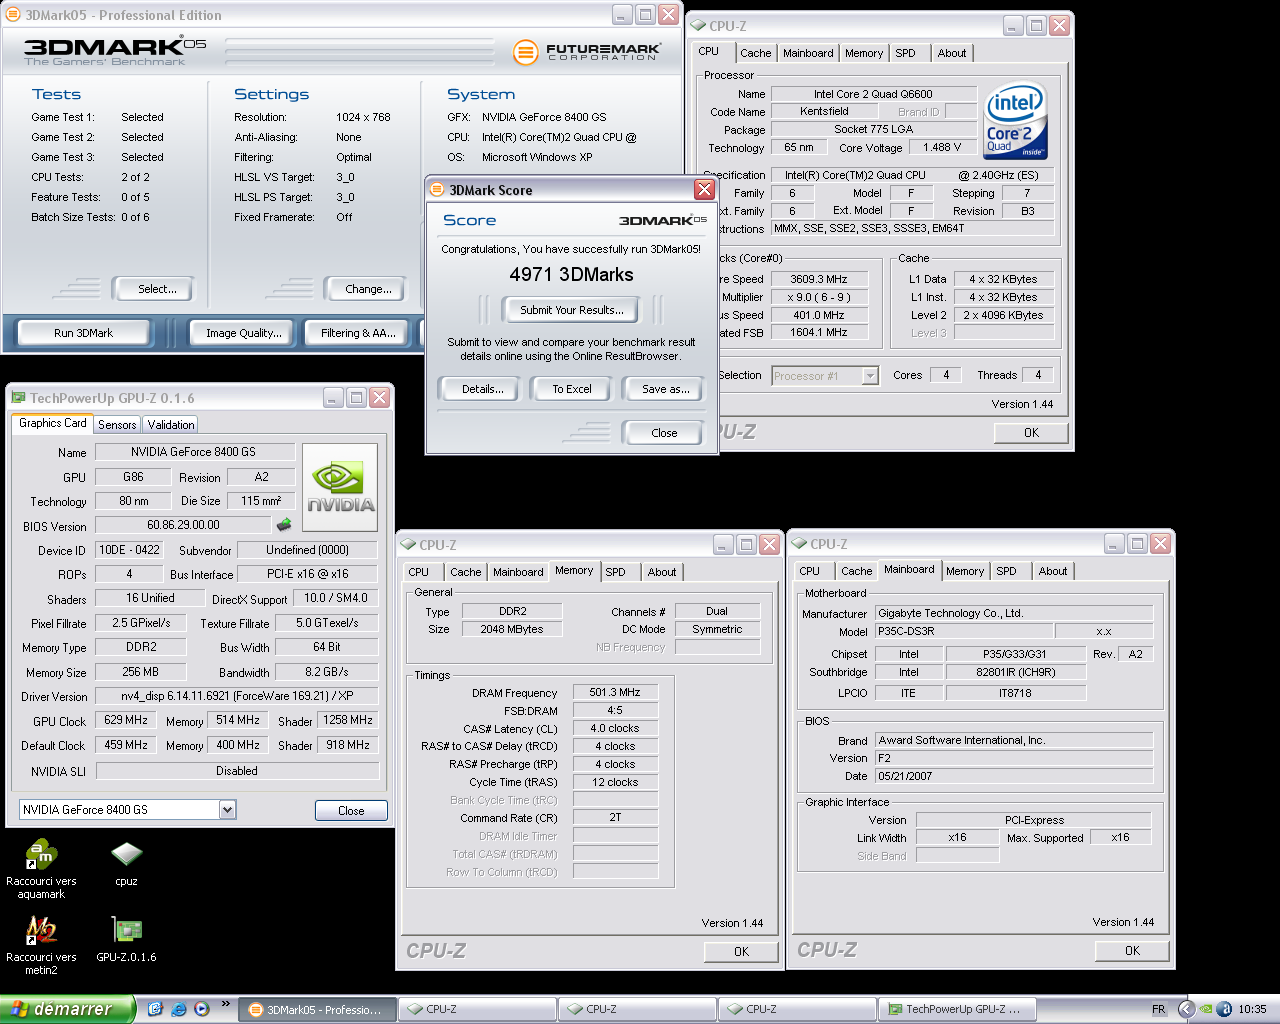Open CPU tab in CPU-Z Mainboard window
1280x1024 pixels.
point(810,571)
